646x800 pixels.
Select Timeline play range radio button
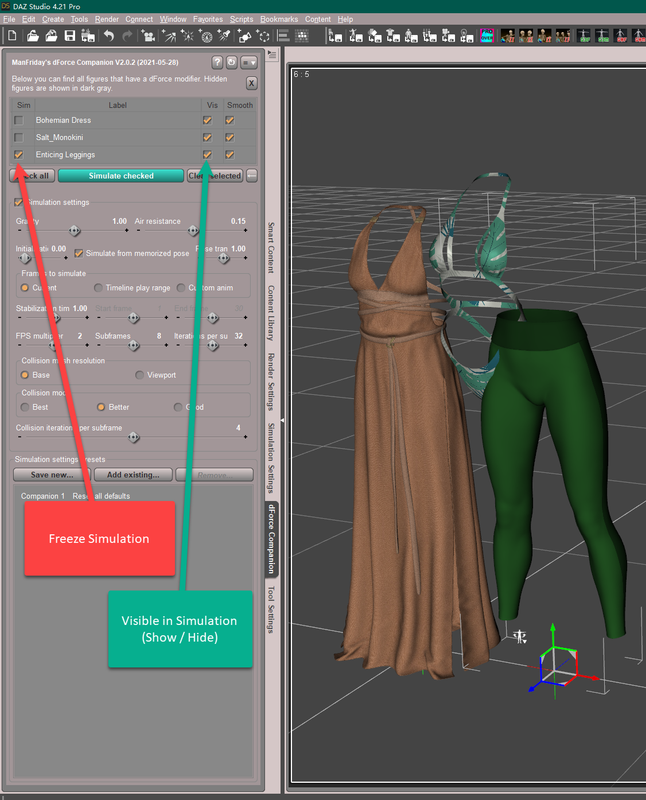pos(98,288)
